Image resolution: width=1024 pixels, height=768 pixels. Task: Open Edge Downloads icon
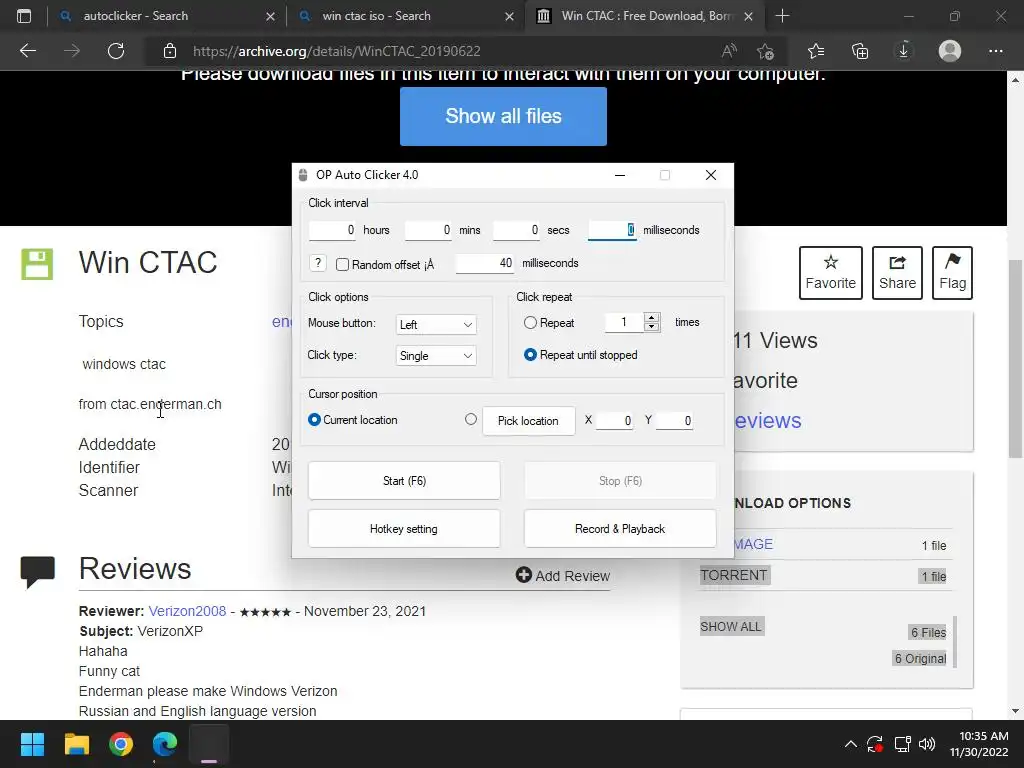pyautogui.click(x=904, y=51)
